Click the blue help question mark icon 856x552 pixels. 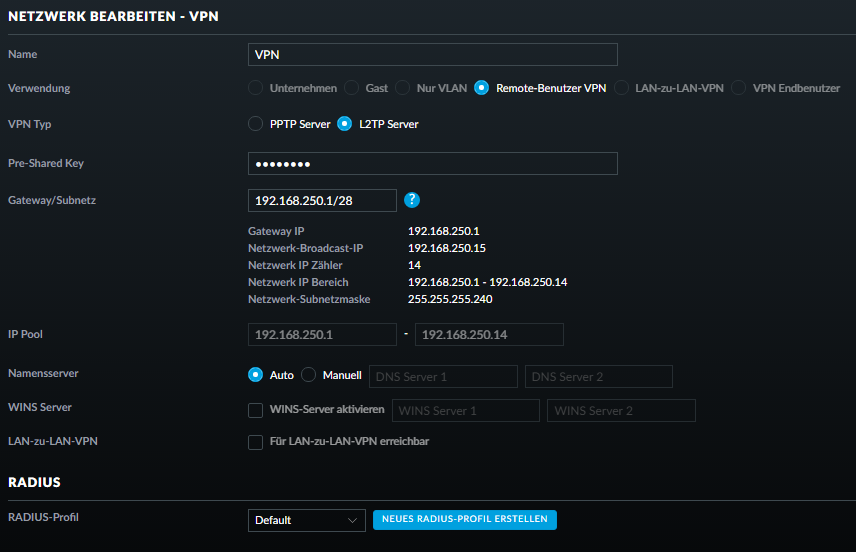pos(412,200)
